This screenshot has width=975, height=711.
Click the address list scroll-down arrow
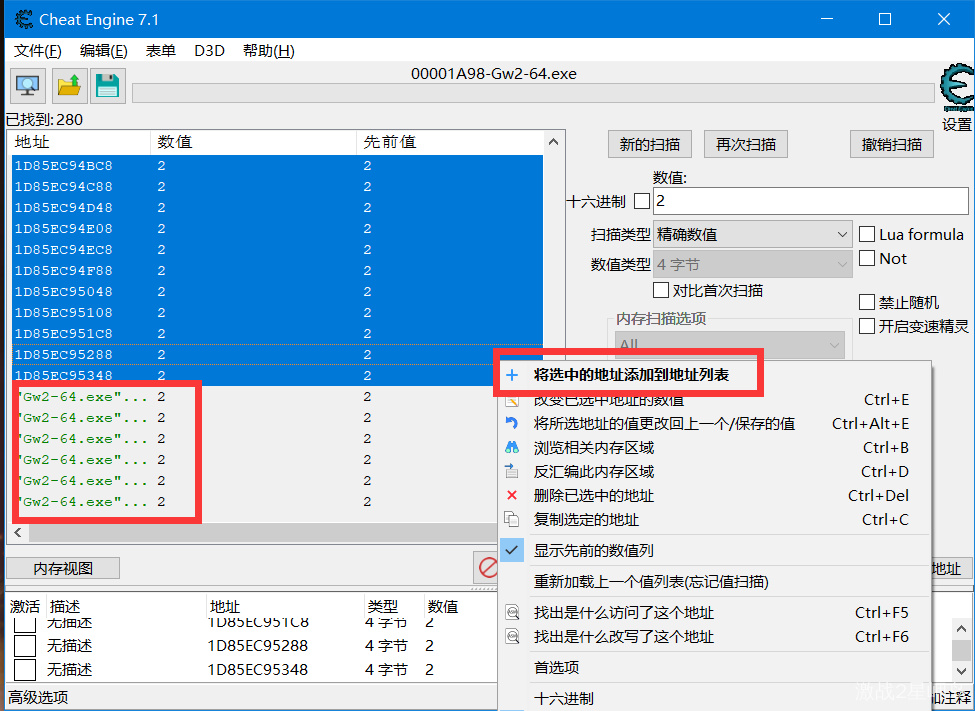click(x=961, y=671)
